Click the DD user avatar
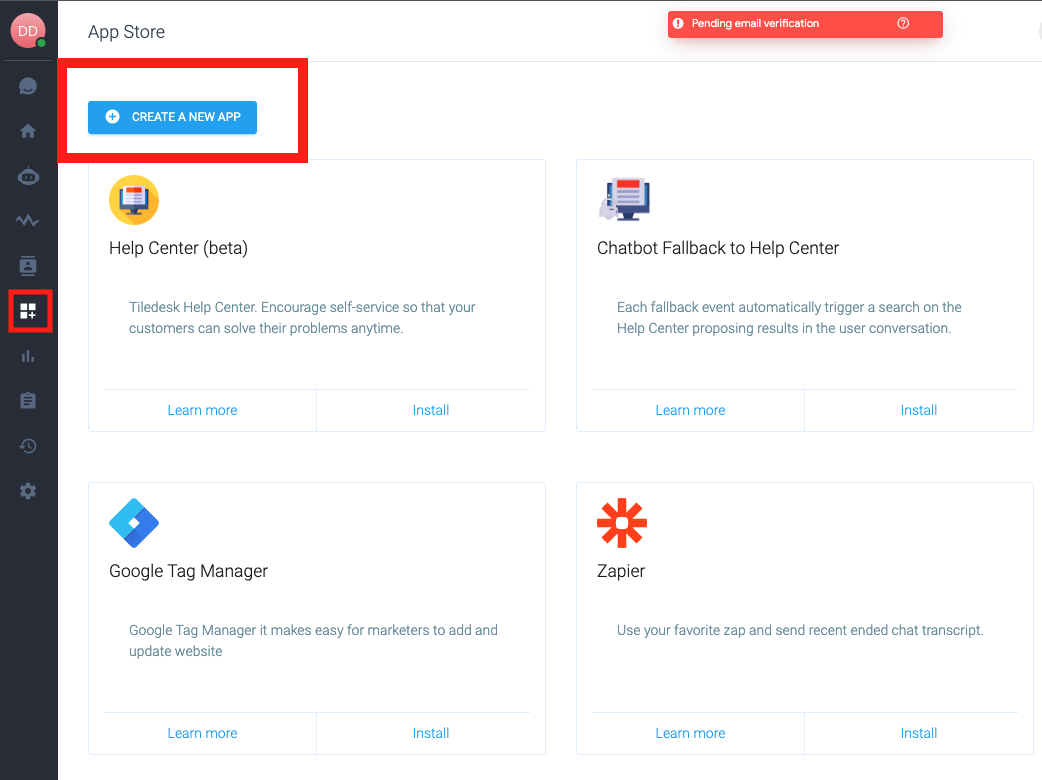This screenshot has height=780, width=1042. (27, 31)
